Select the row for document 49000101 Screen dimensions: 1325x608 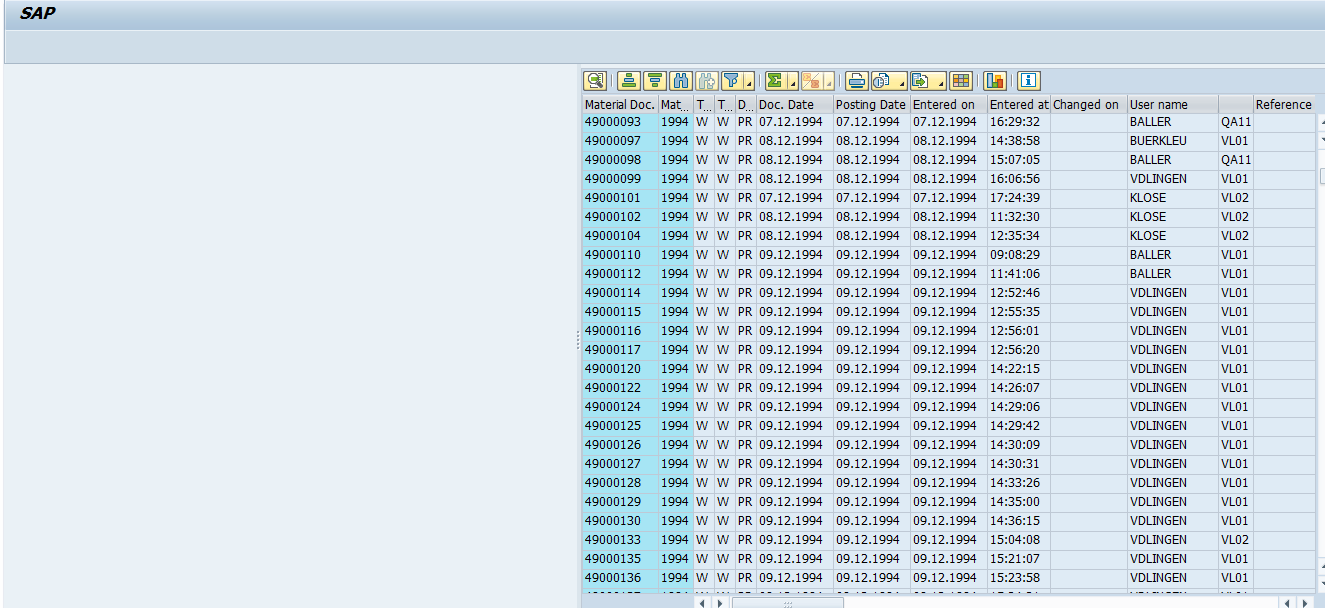click(x=613, y=198)
